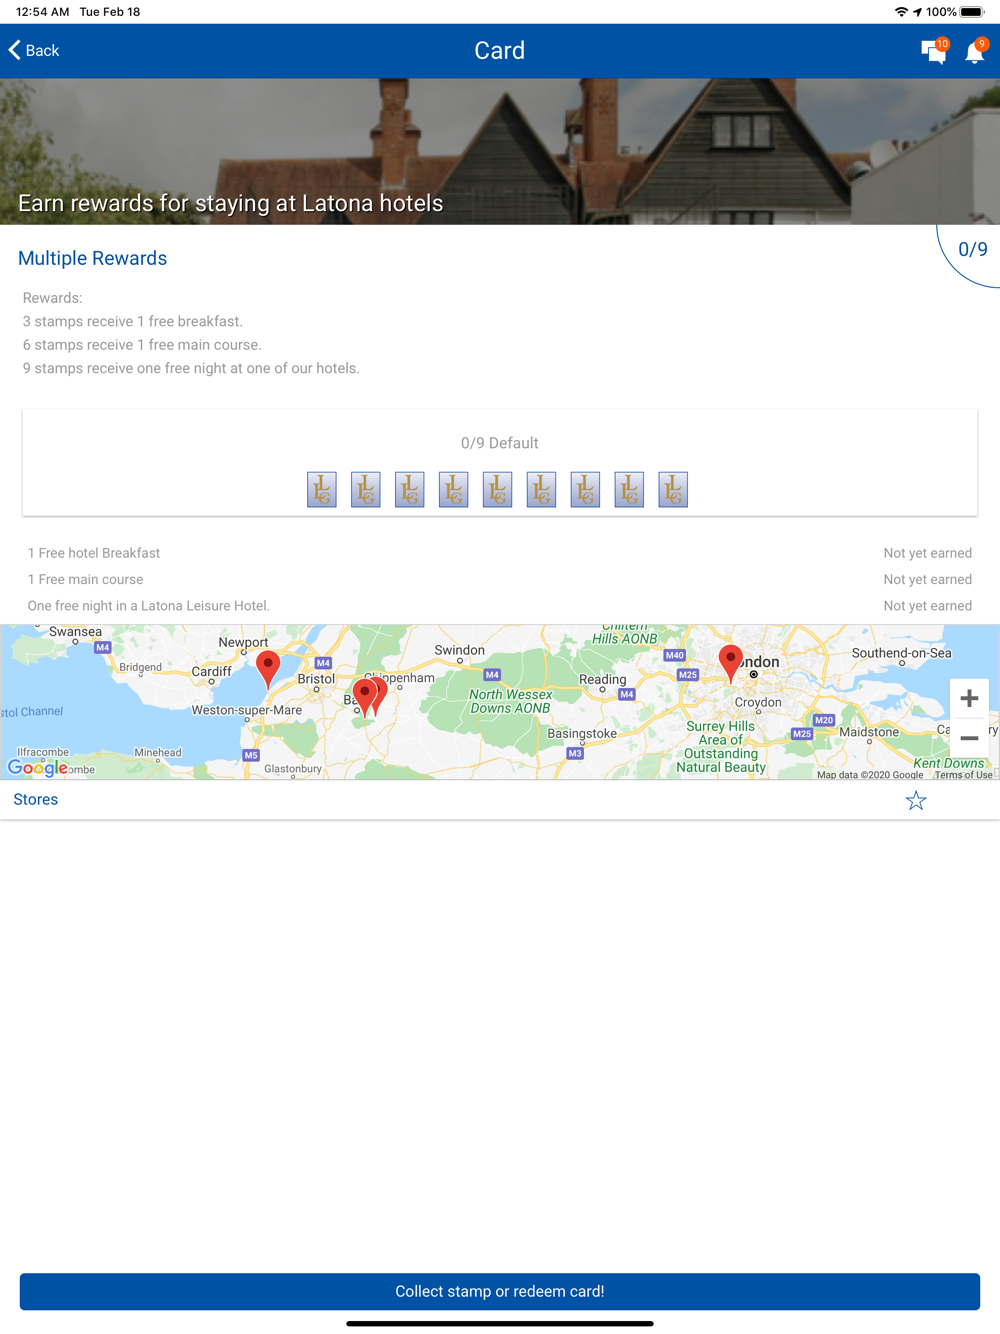Tap the middle (fifth) stamp in the row
Viewport: 1000px width, 1334px height.
point(497,490)
